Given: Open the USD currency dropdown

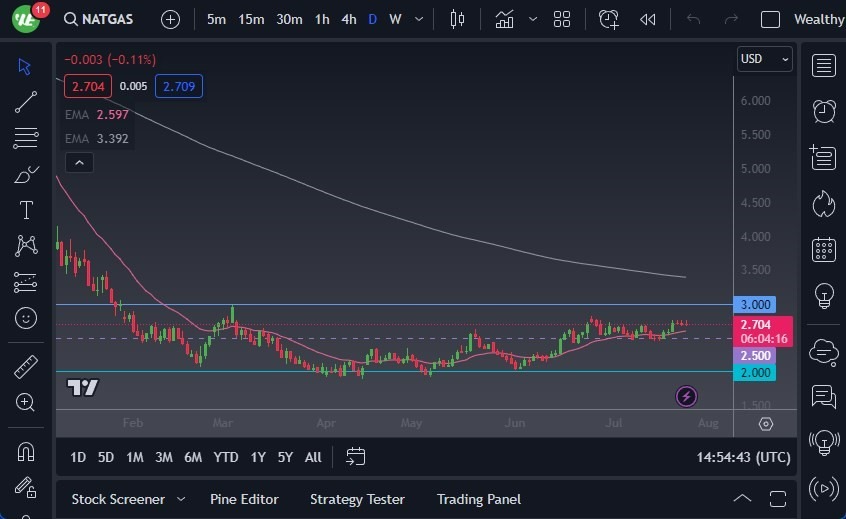Looking at the screenshot, I should click(764, 59).
